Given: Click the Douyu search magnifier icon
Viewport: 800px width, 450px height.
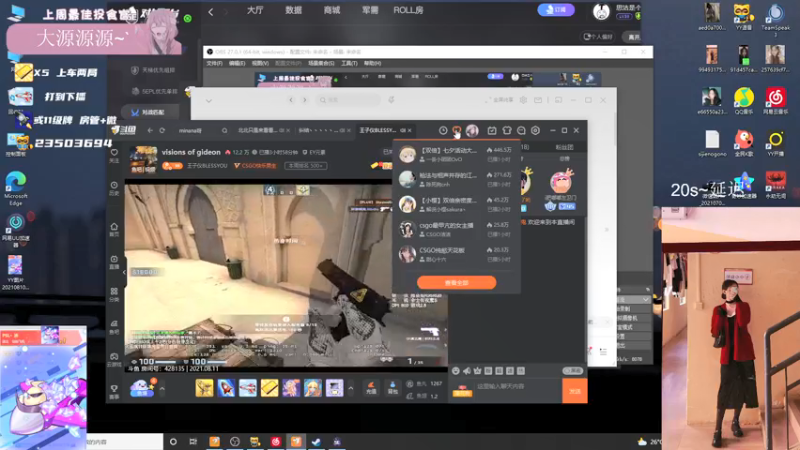Looking at the screenshot, I should [x=224, y=131].
